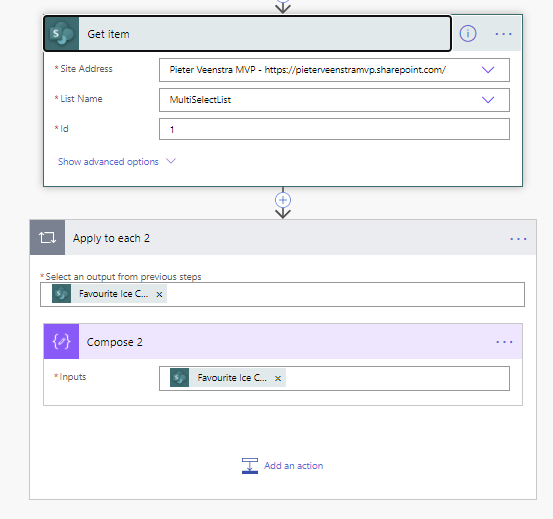This screenshot has height=519, width=553.
Task: Click the Add an action icon
Action: [250, 466]
